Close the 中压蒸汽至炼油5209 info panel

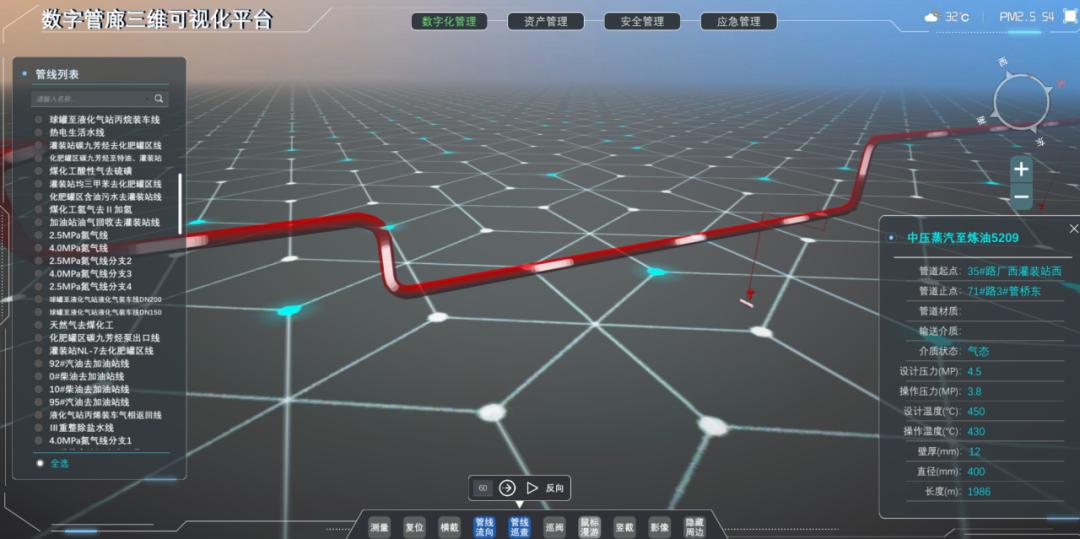(x=1074, y=229)
